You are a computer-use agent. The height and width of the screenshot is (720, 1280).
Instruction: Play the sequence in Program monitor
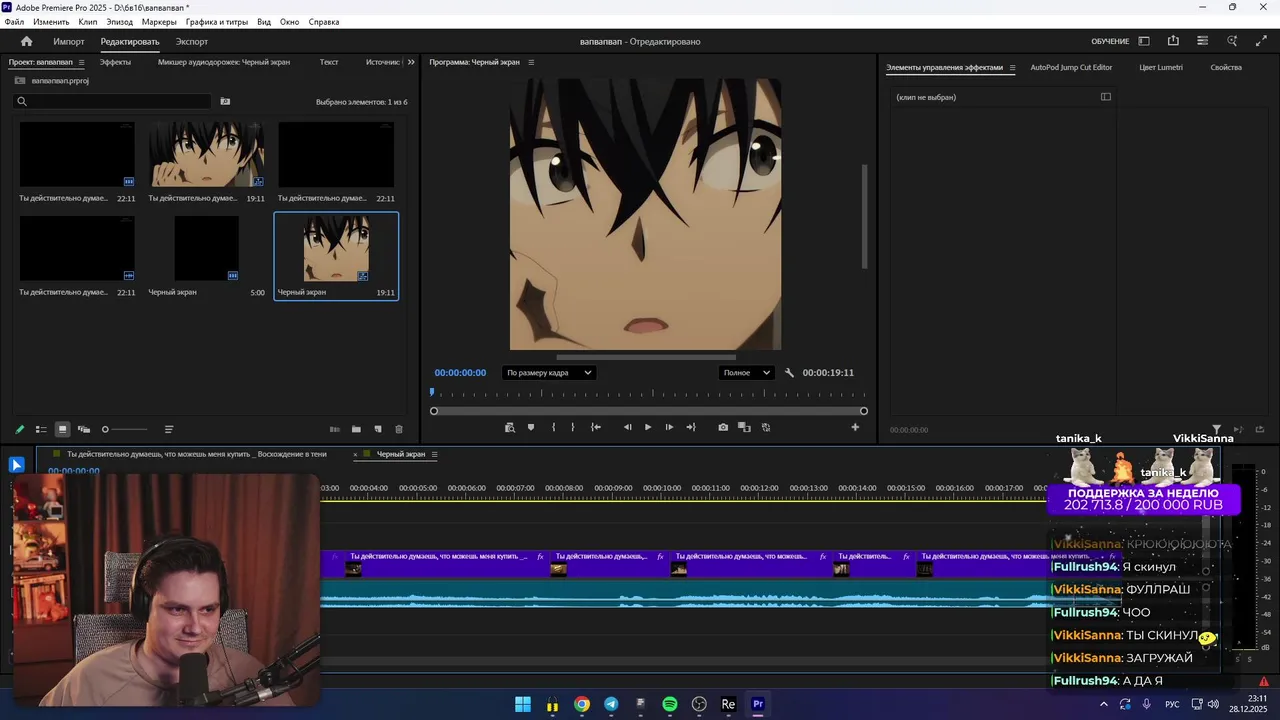pyautogui.click(x=648, y=427)
